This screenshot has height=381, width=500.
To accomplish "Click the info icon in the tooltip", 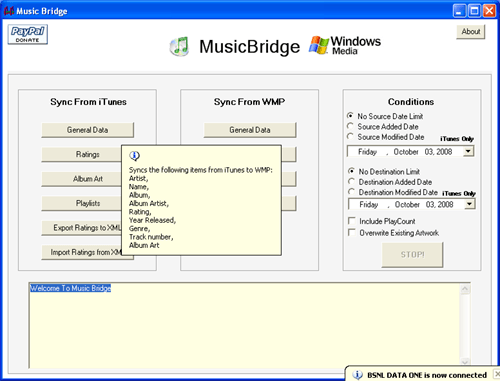I will click(x=134, y=156).
